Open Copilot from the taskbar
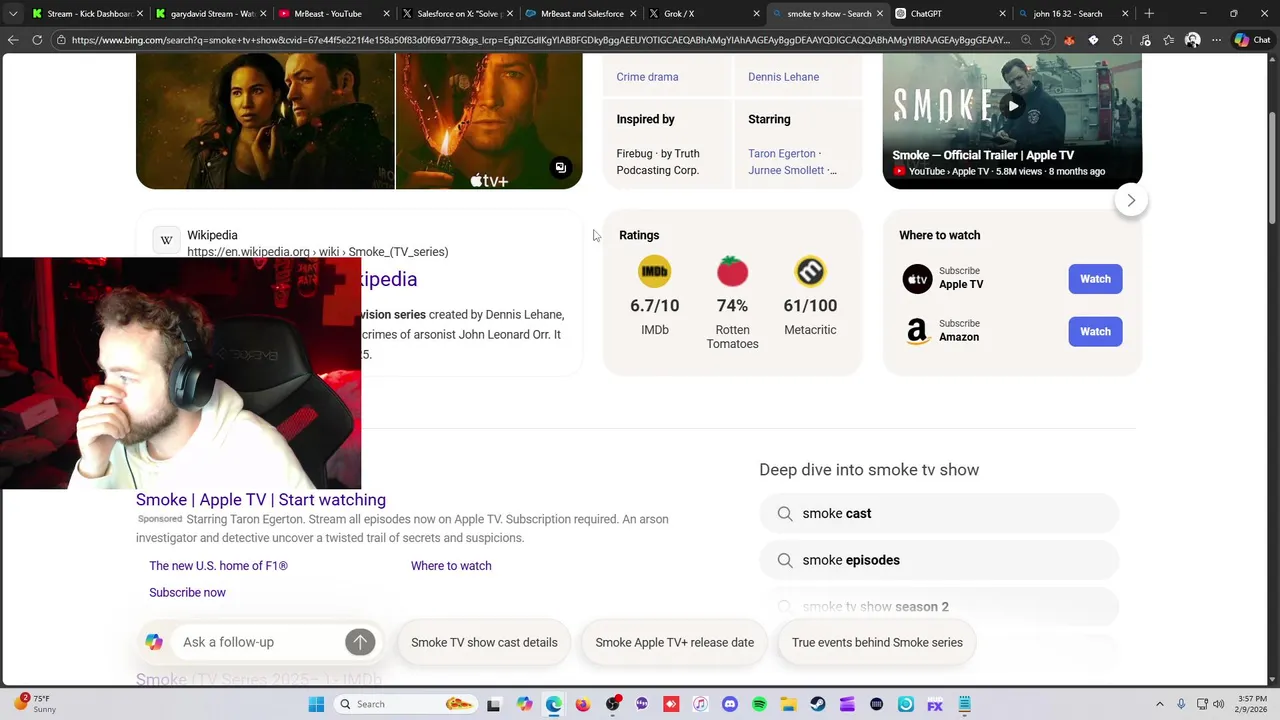This screenshot has width=1280, height=720. click(x=525, y=704)
